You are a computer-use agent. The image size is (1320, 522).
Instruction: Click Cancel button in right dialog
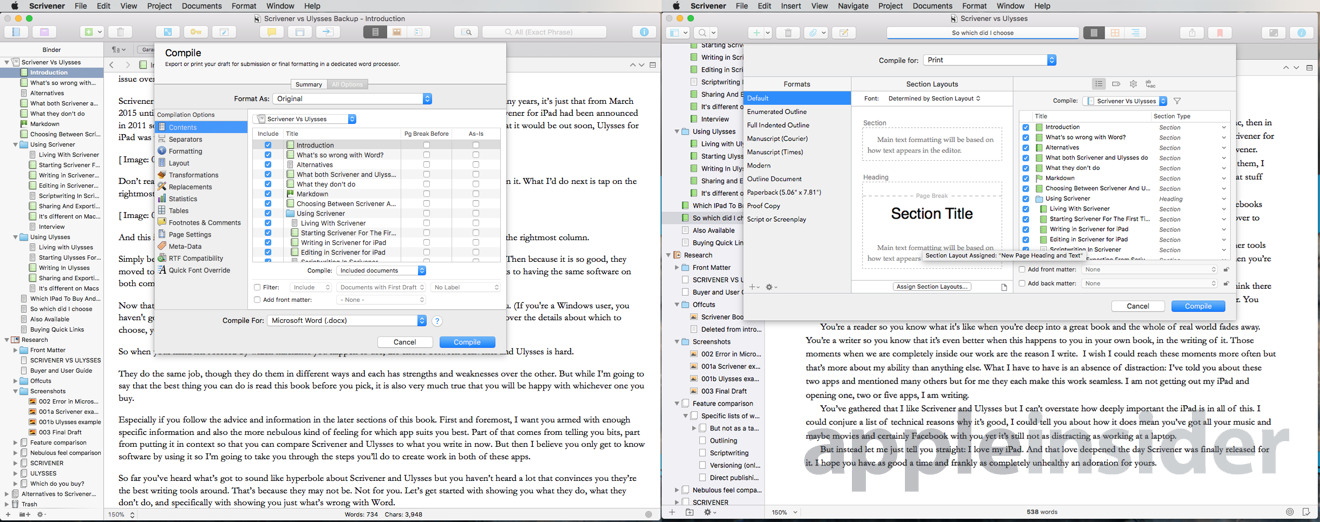(1138, 306)
